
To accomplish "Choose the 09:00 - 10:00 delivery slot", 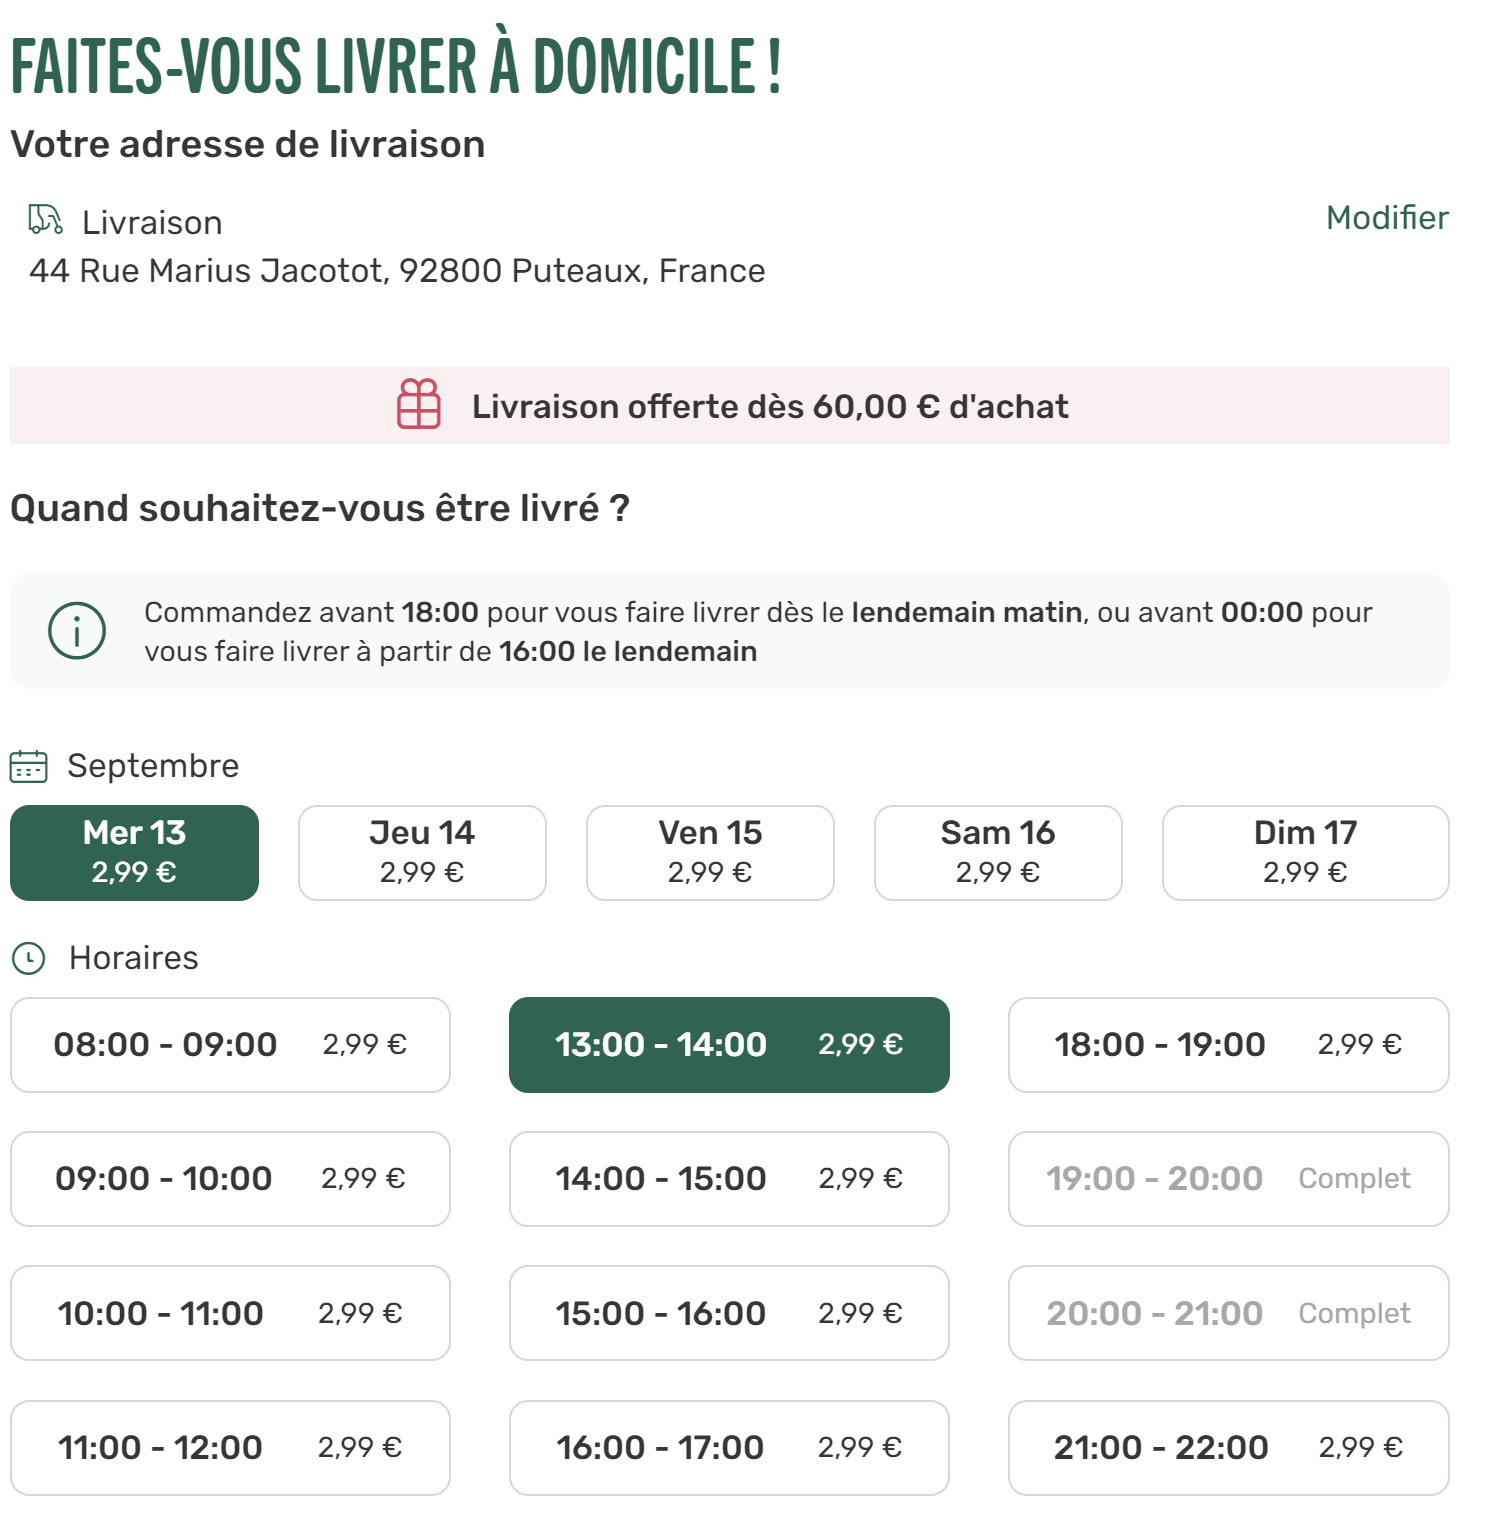I will coord(230,1179).
